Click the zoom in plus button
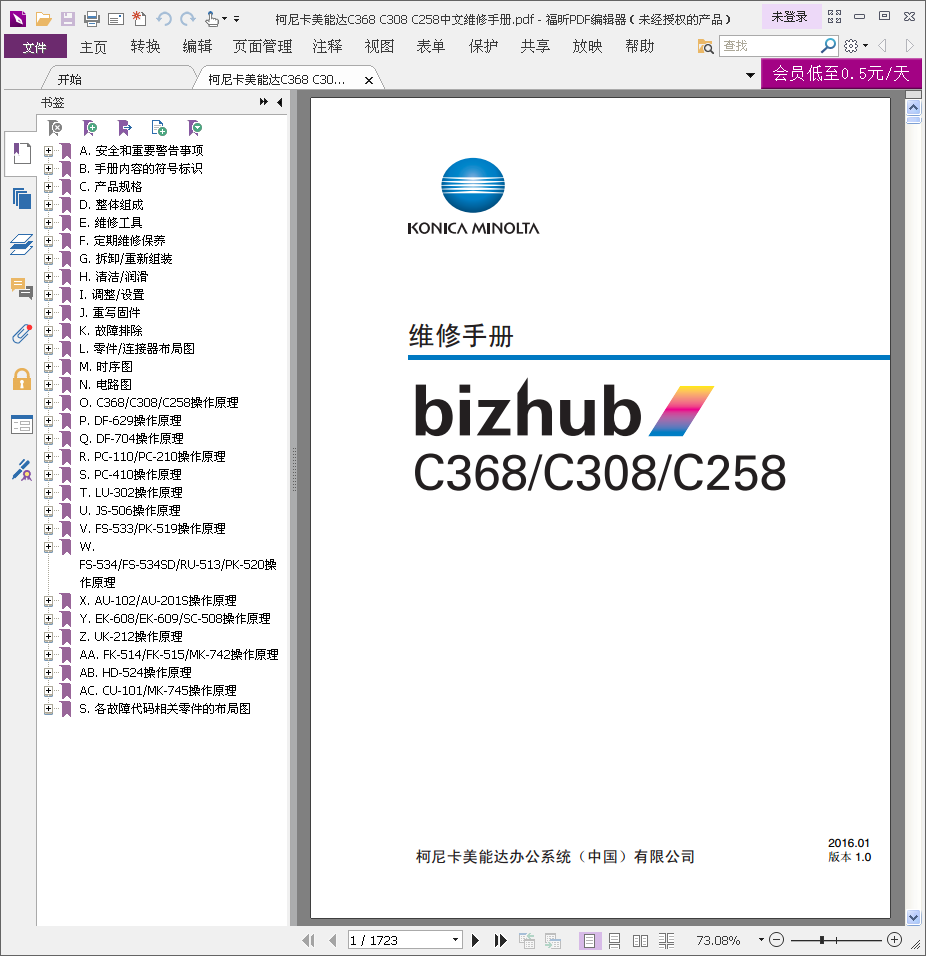Screen dimensions: 926x956 [x=894, y=940]
